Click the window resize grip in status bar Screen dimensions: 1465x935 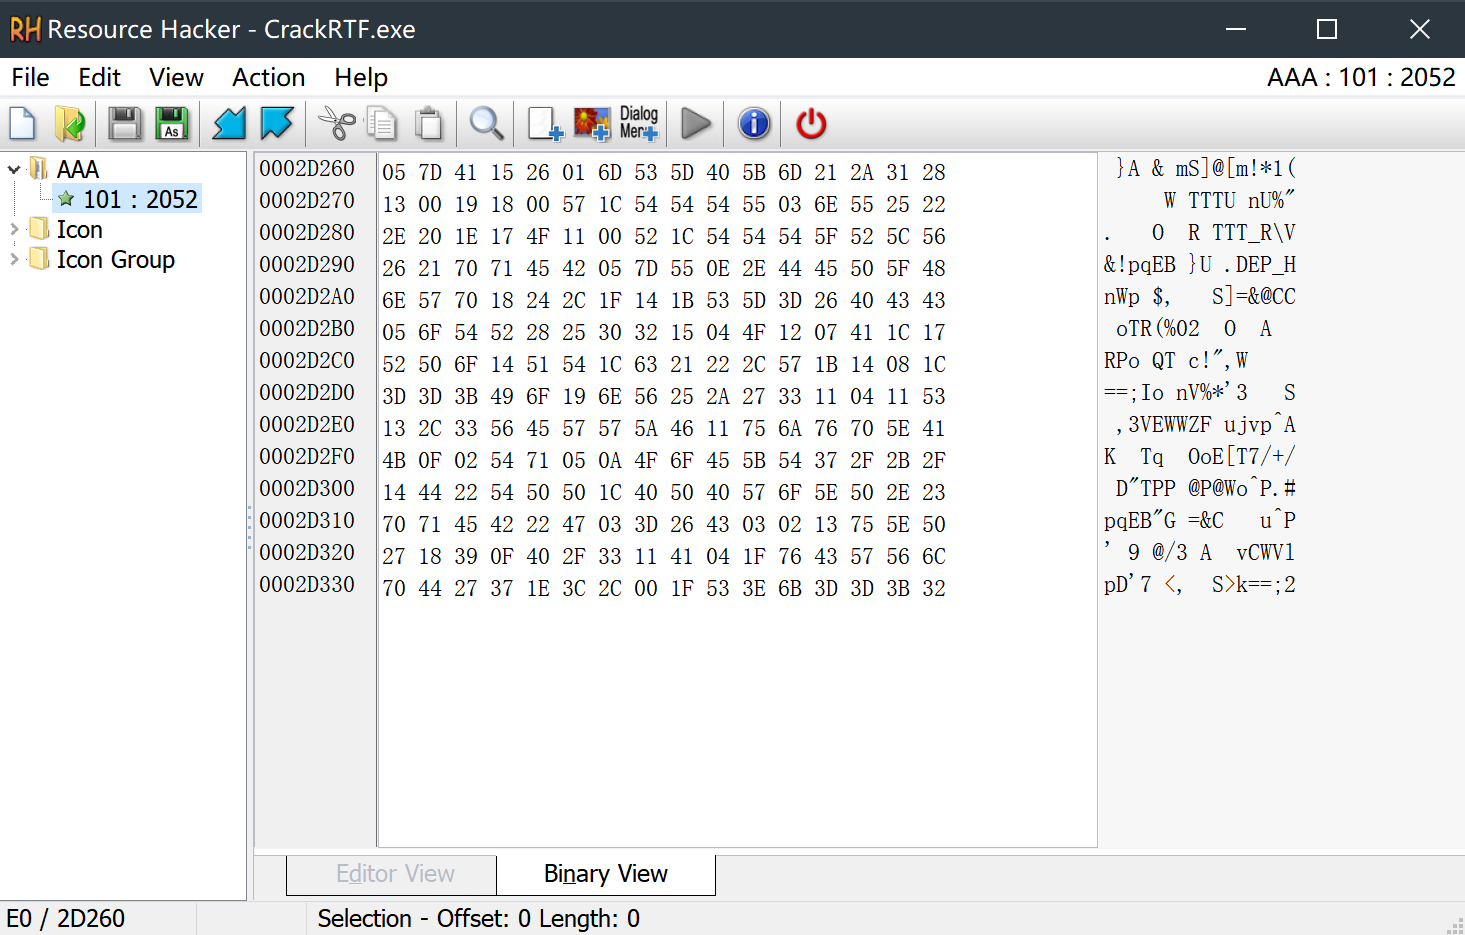point(1455,925)
